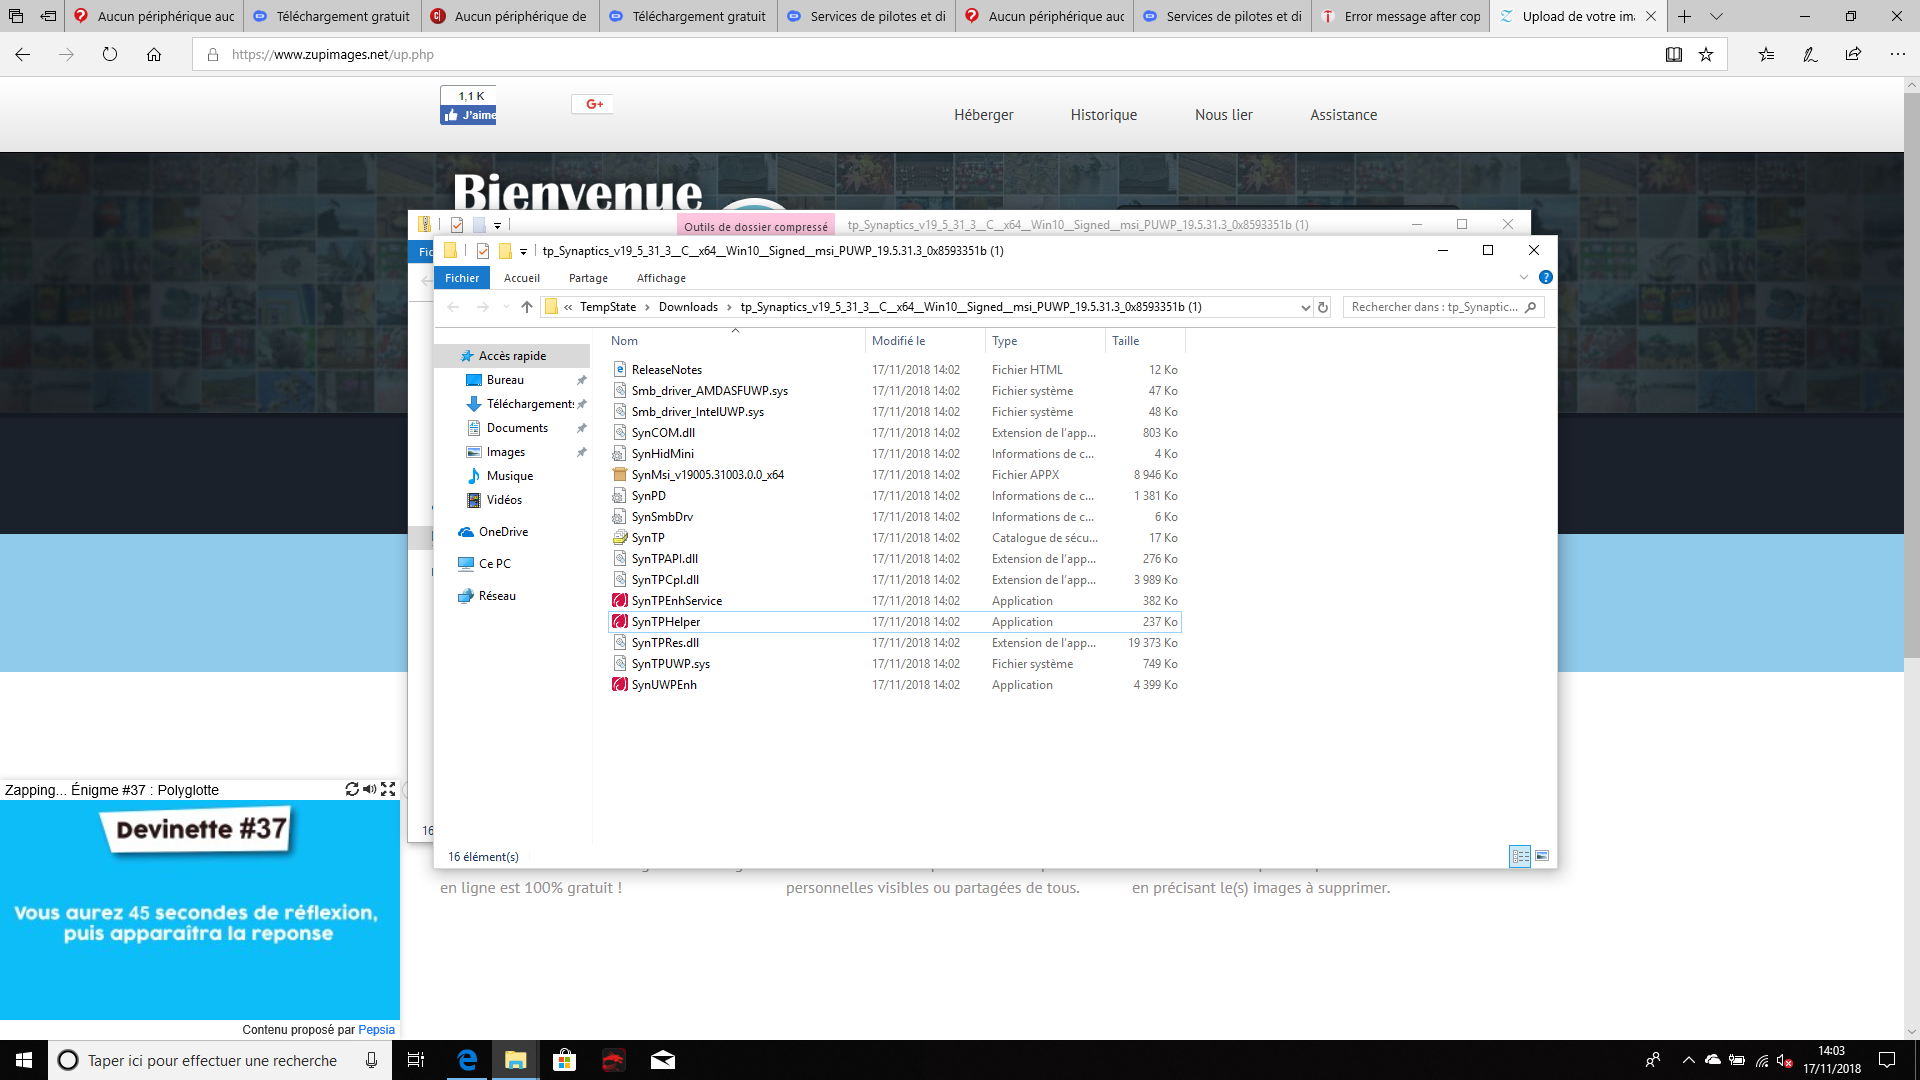Switch to large icons view layout
The image size is (1920, 1080).
click(1542, 856)
